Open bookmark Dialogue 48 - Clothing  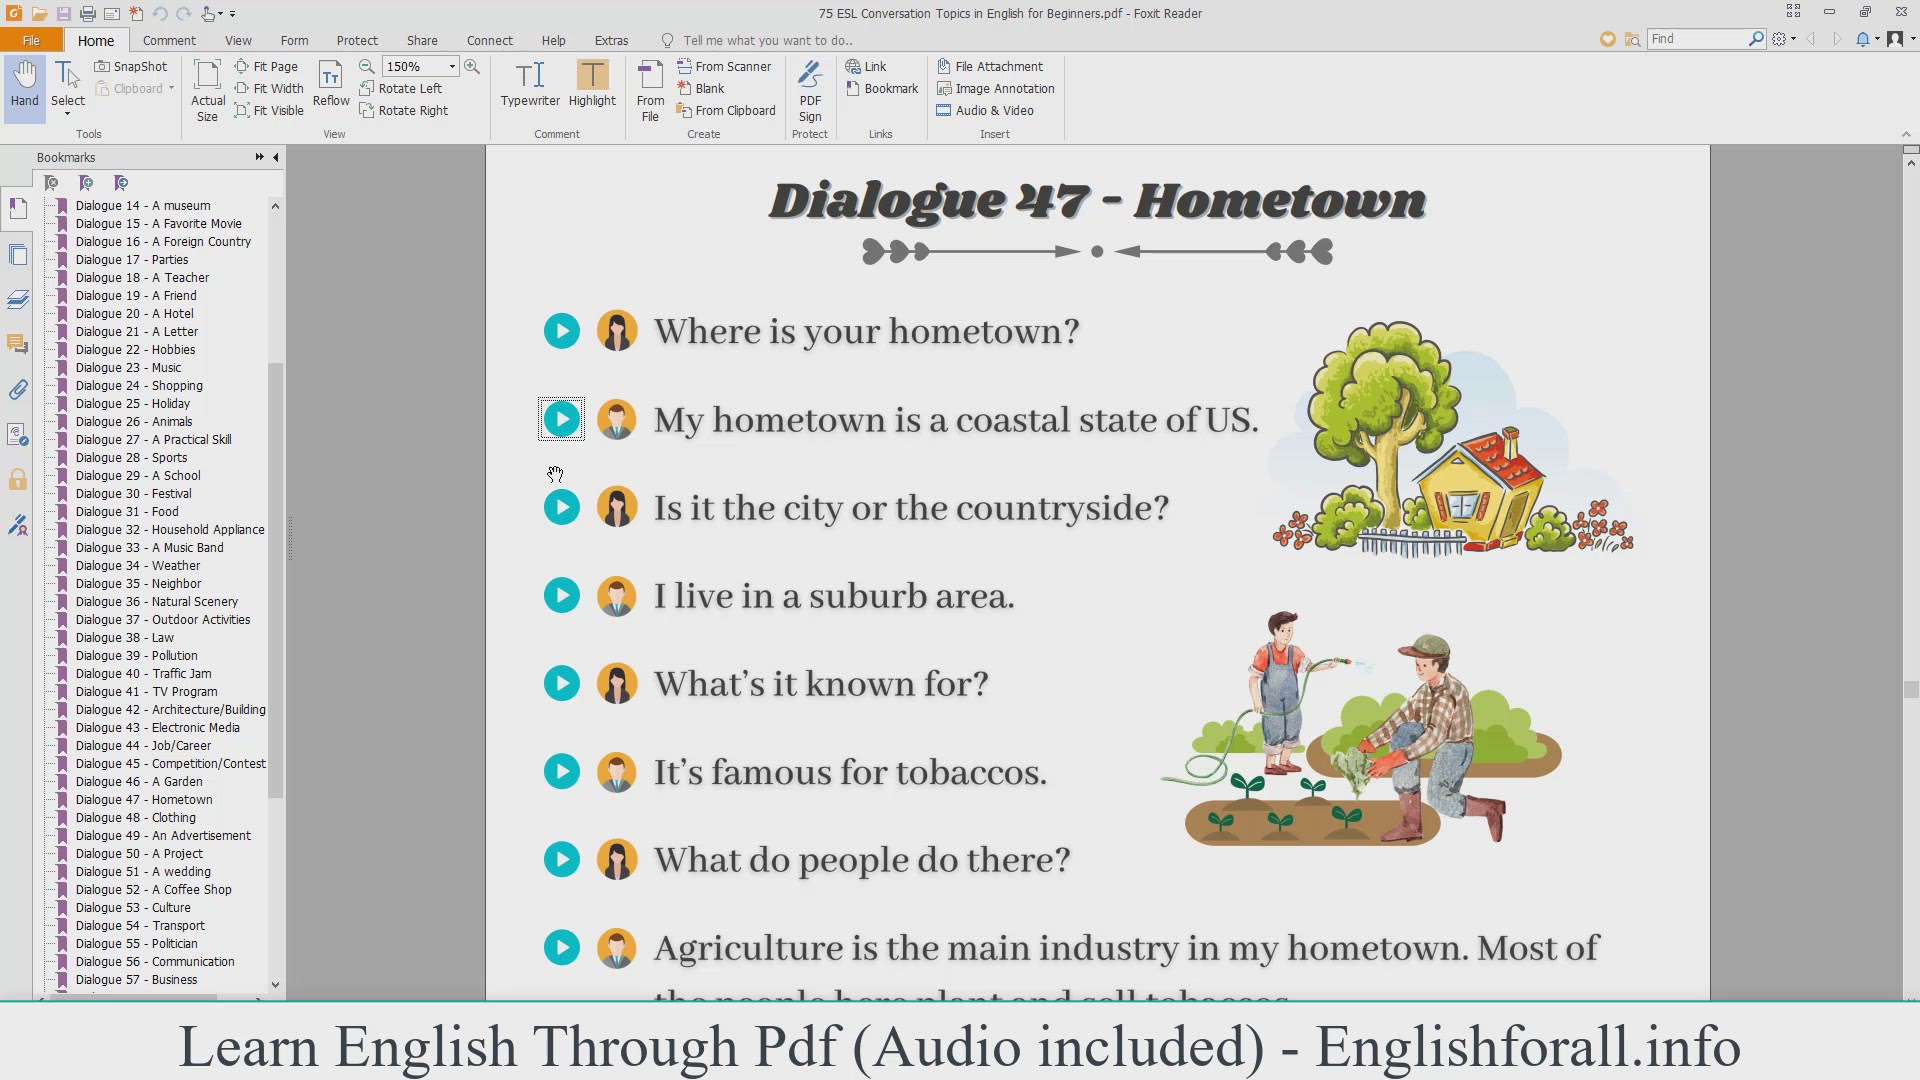tap(135, 817)
